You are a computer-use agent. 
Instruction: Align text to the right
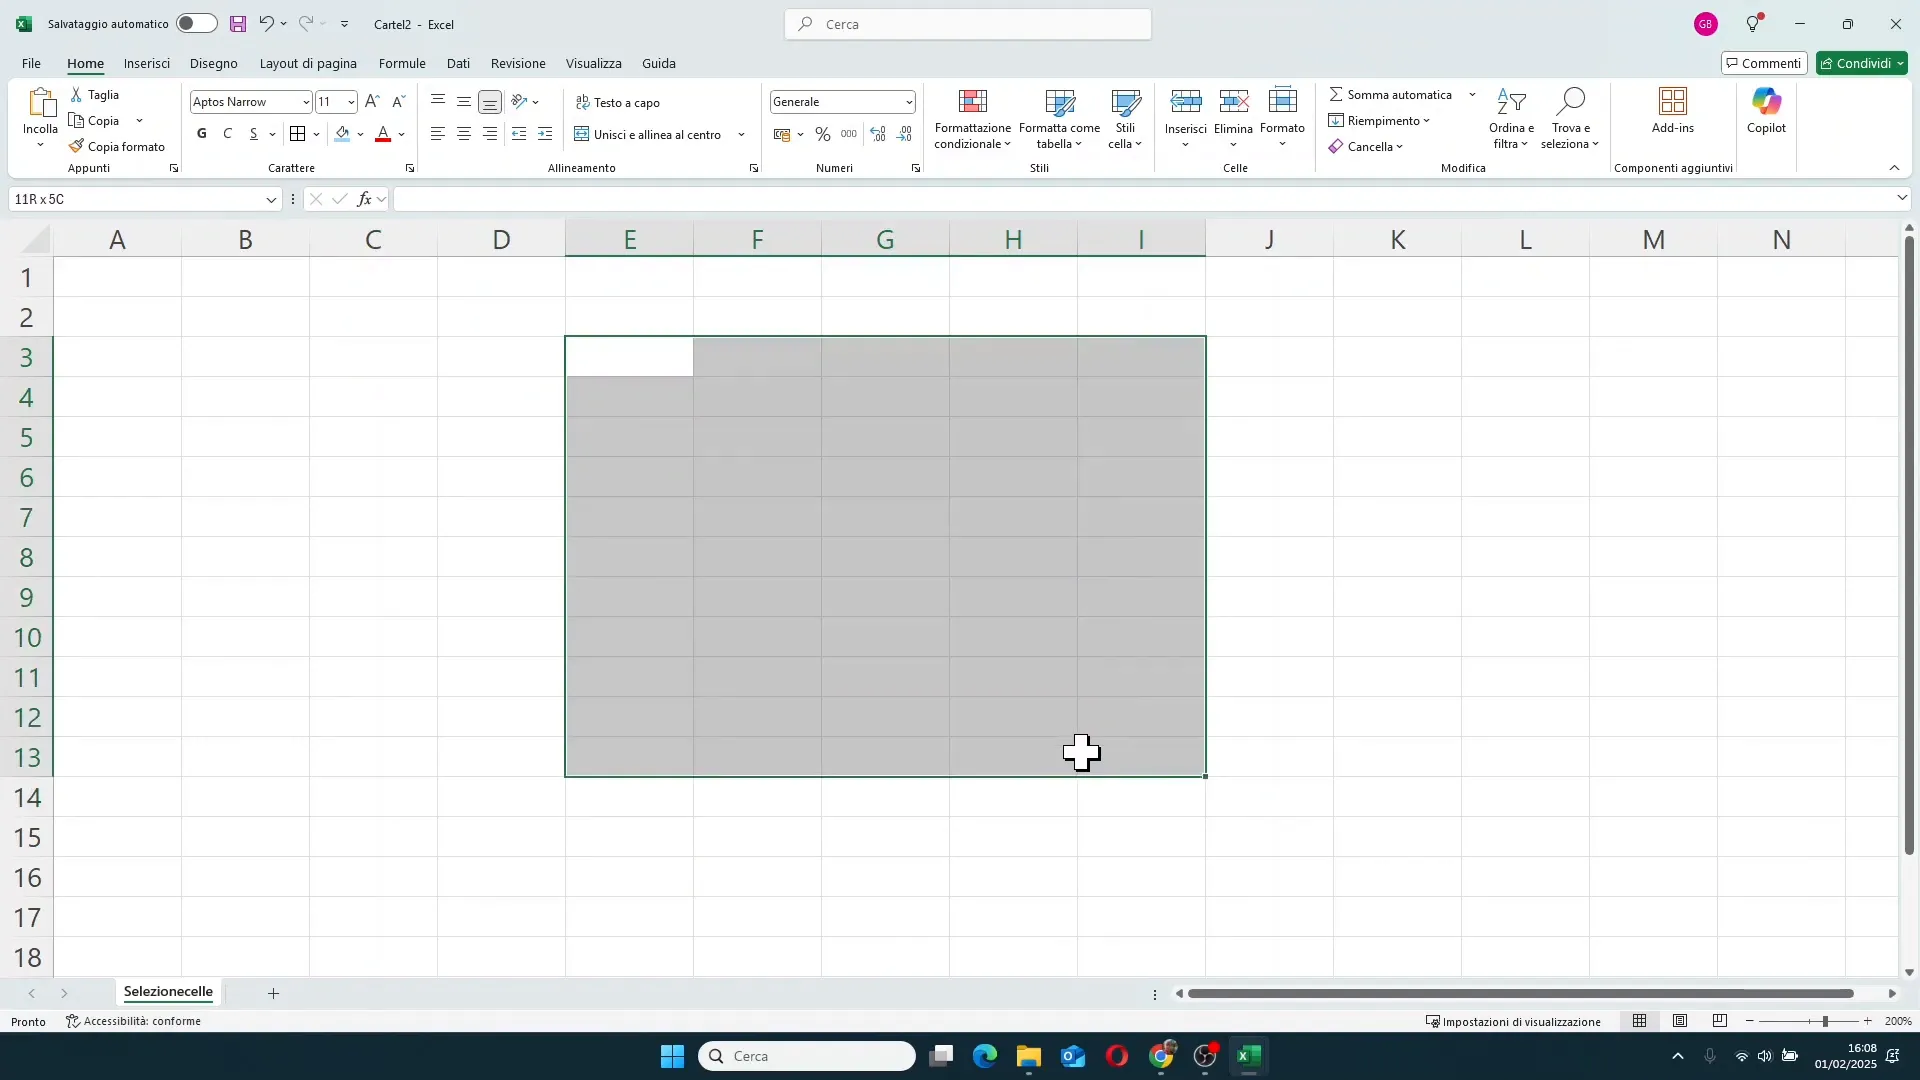490,134
